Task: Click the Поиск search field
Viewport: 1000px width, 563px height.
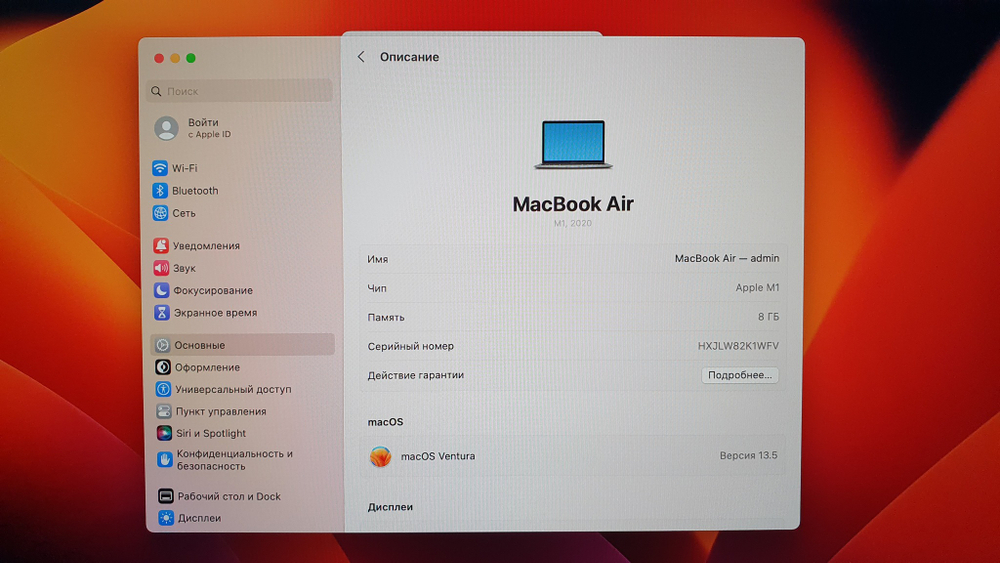Action: 239,91
